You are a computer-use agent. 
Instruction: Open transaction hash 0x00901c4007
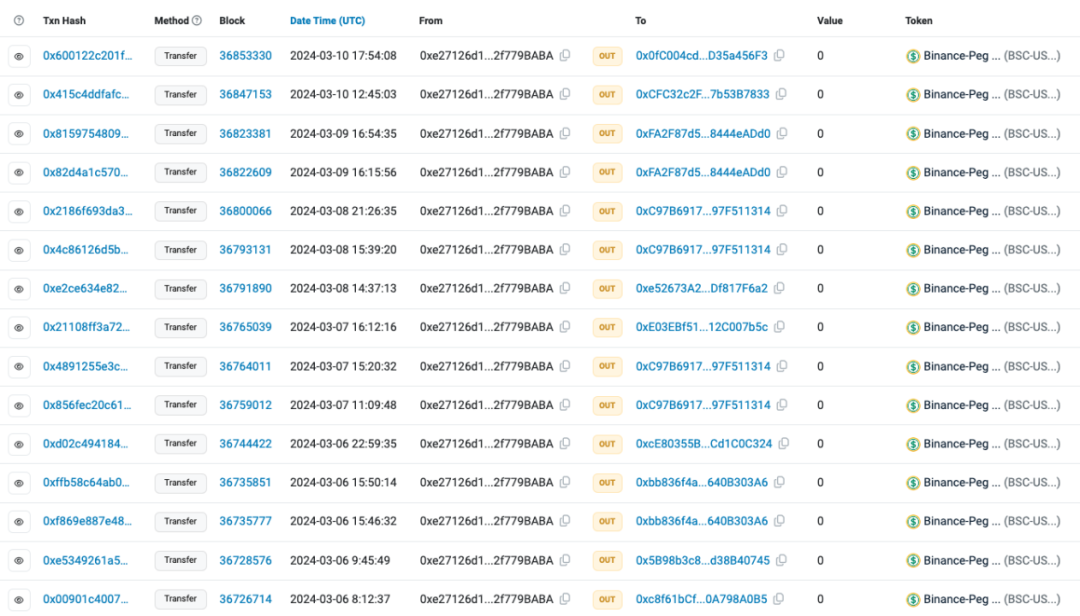click(86, 600)
